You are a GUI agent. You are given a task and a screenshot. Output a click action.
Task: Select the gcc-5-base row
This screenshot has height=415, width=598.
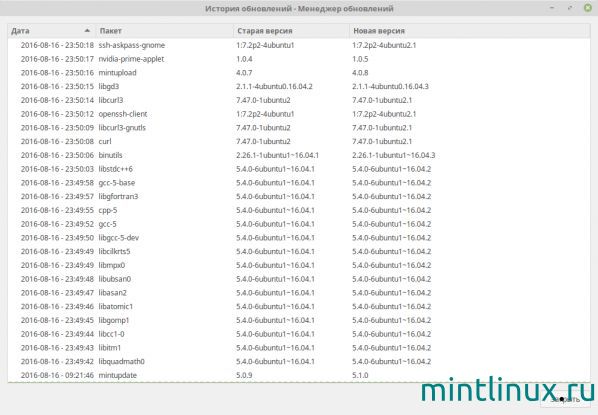[299, 182]
